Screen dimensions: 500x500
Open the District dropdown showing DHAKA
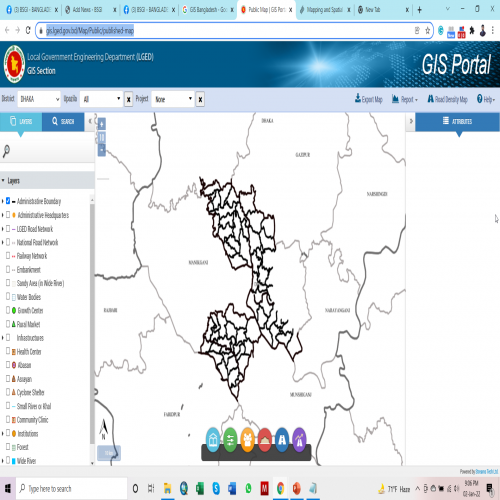click(x=39, y=99)
